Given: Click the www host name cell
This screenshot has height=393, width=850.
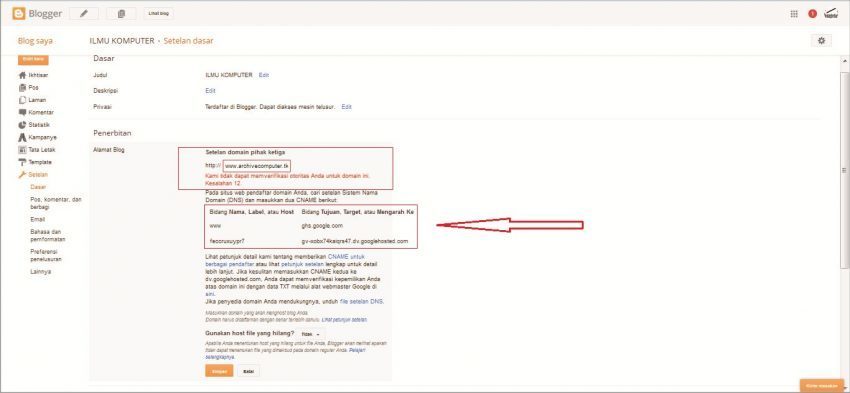Looking at the screenshot, I should click(215, 225).
